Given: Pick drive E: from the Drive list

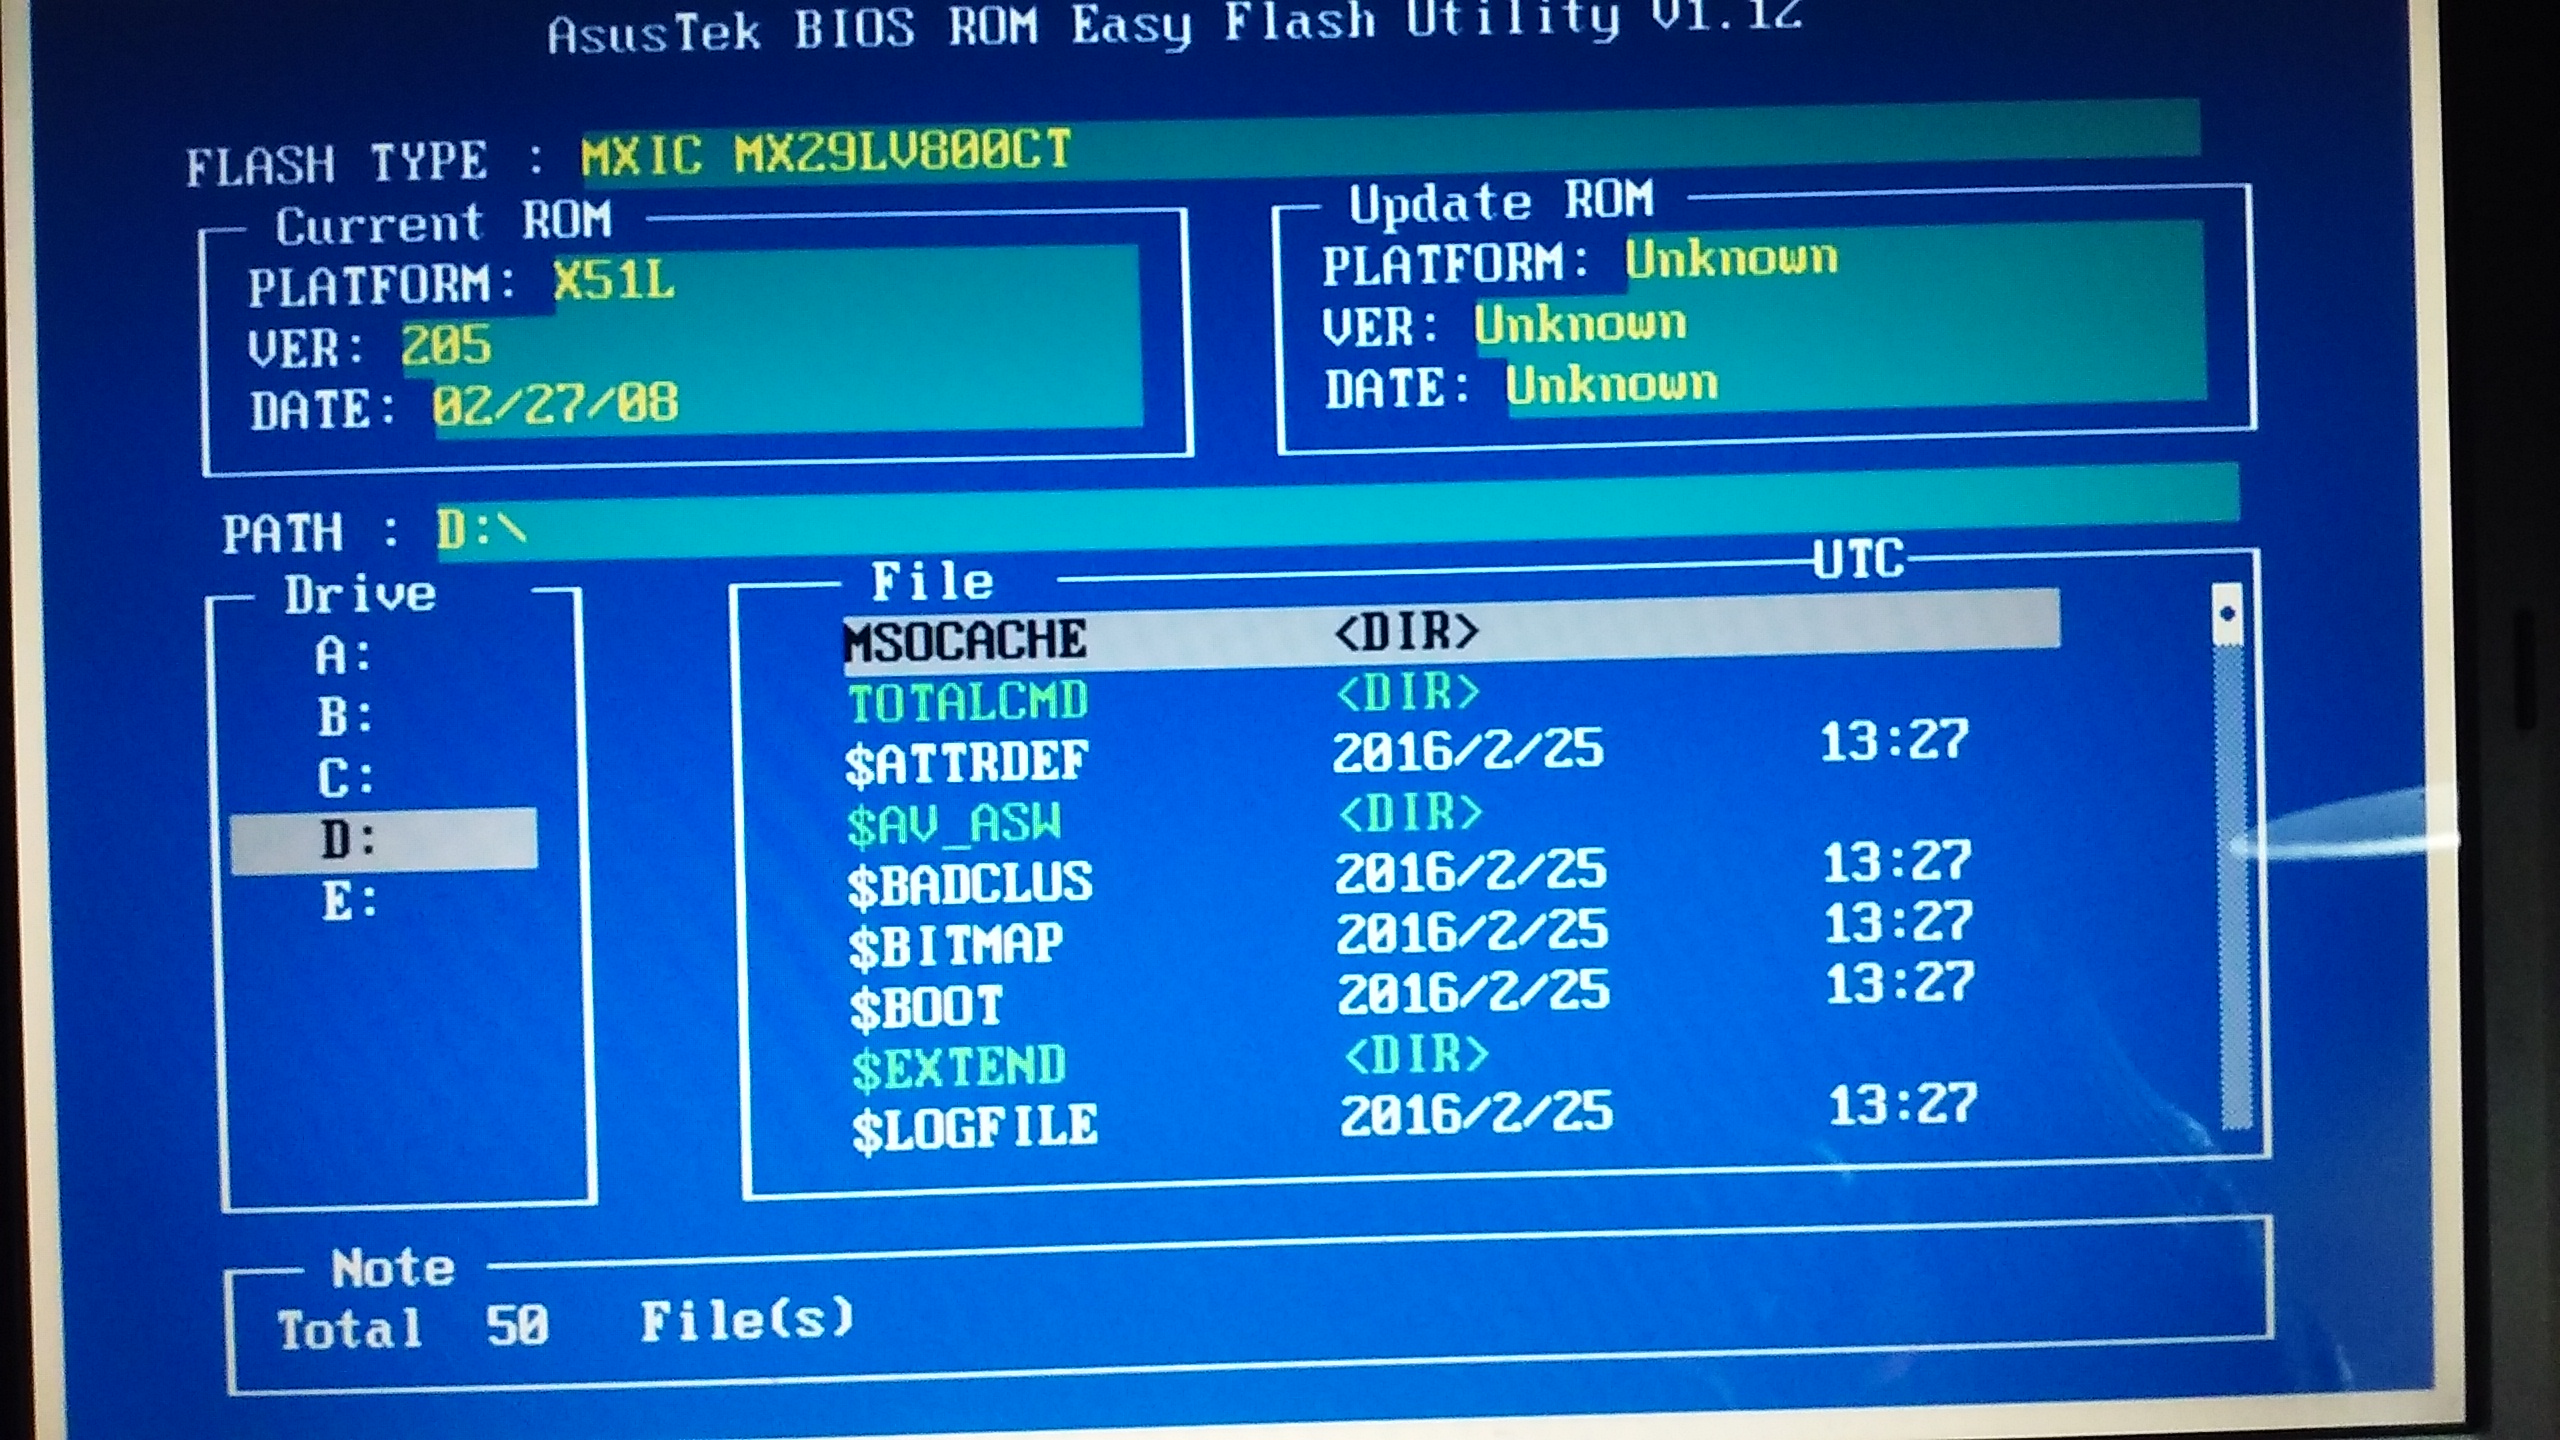Looking at the screenshot, I should [350, 901].
